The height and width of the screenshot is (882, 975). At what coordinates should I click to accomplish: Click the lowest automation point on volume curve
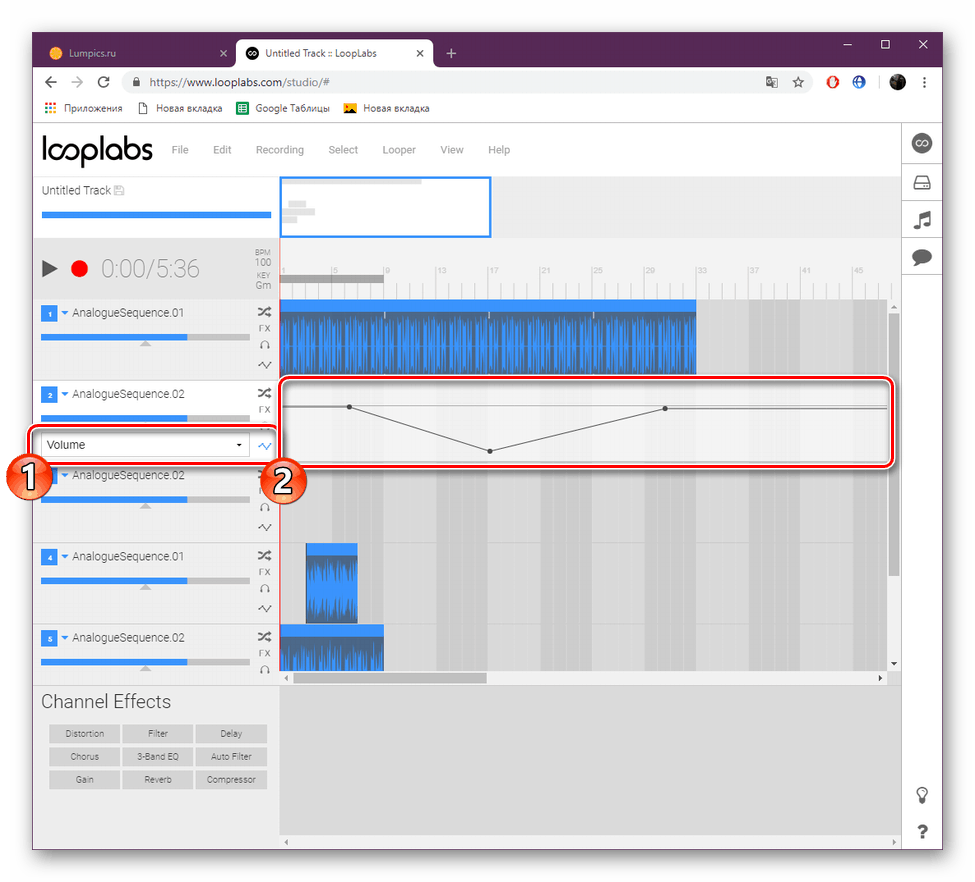tap(490, 451)
